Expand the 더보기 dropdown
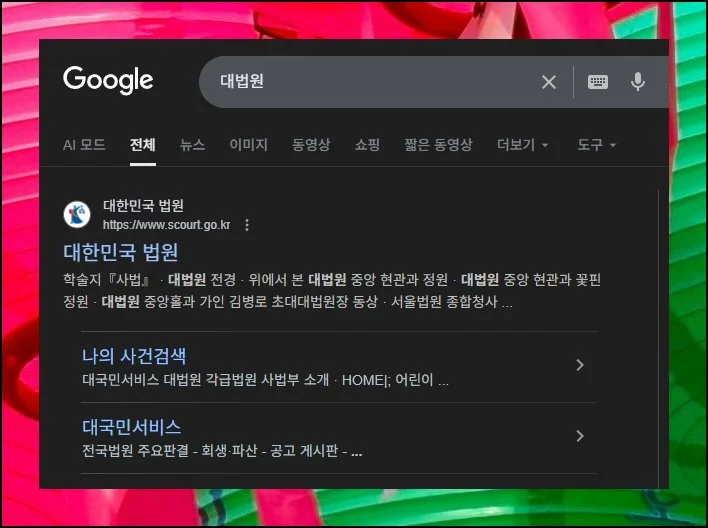708x528 pixels. point(523,145)
